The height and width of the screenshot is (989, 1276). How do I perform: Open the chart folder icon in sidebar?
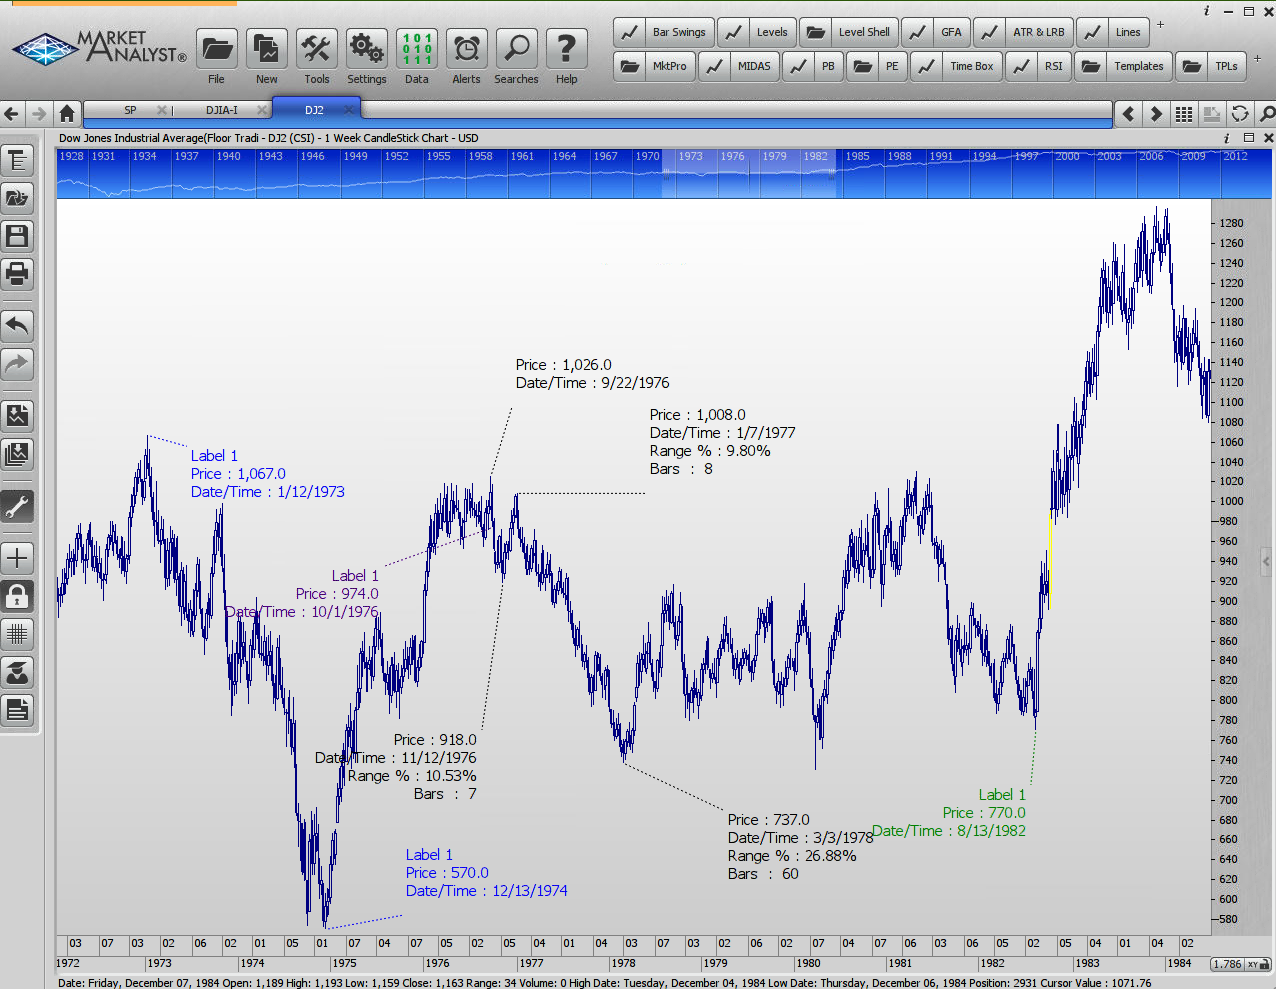pos(18,198)
